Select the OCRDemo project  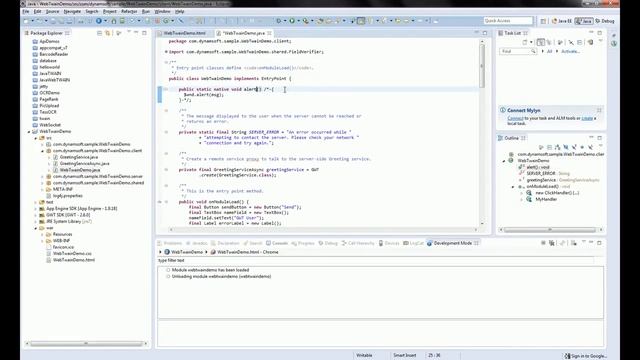[x=49, y=93]
